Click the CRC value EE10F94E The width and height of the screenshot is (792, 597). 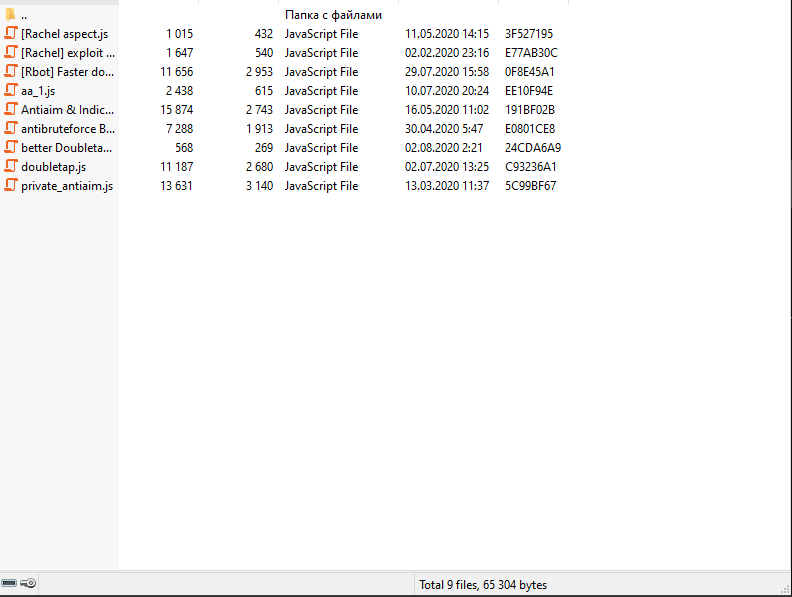529,91
